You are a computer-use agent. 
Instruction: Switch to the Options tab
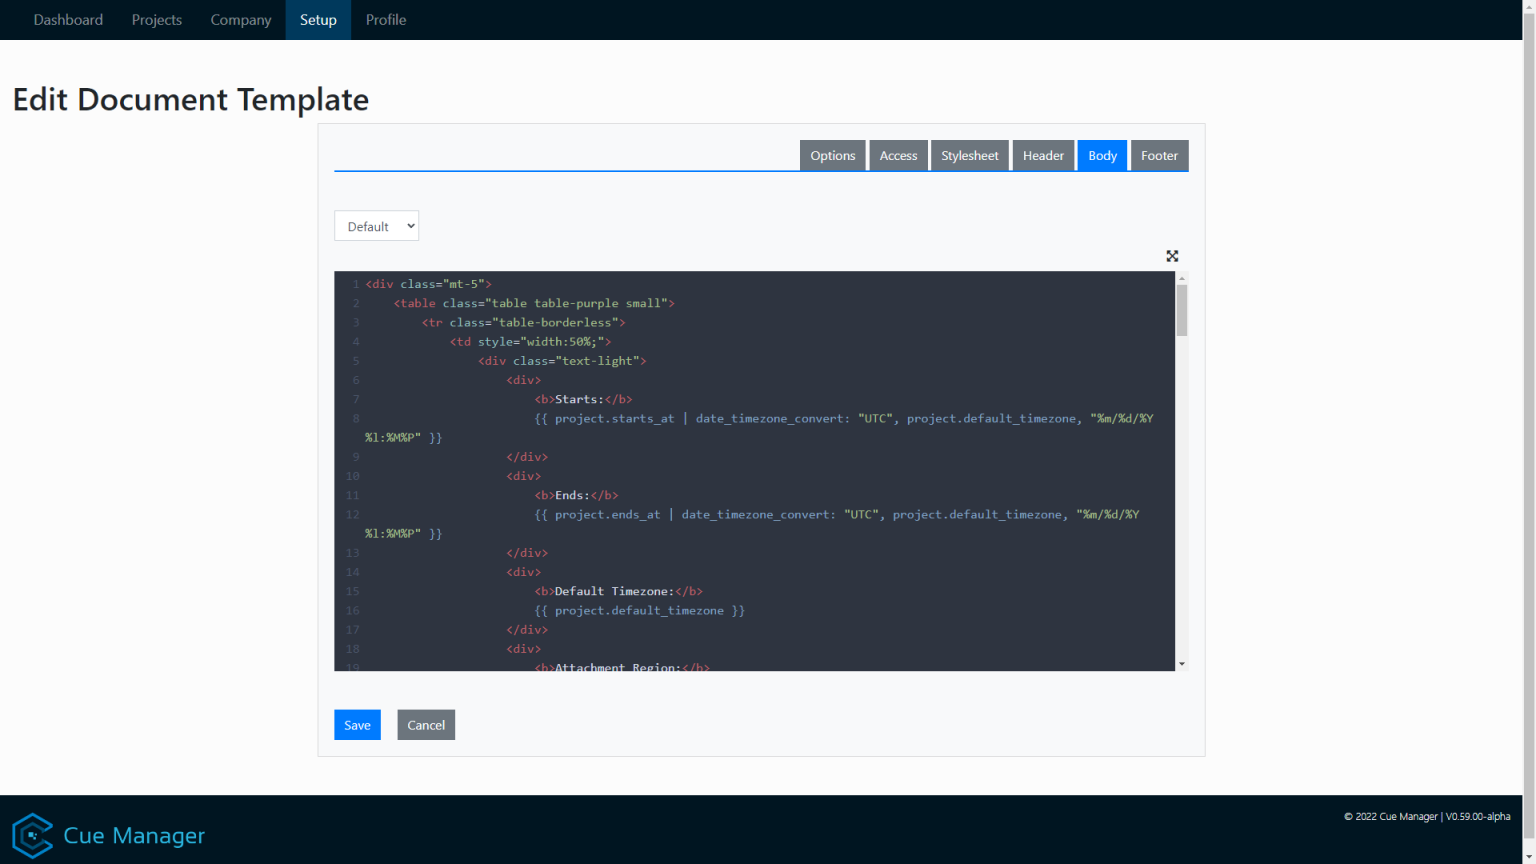pos(832,155)
